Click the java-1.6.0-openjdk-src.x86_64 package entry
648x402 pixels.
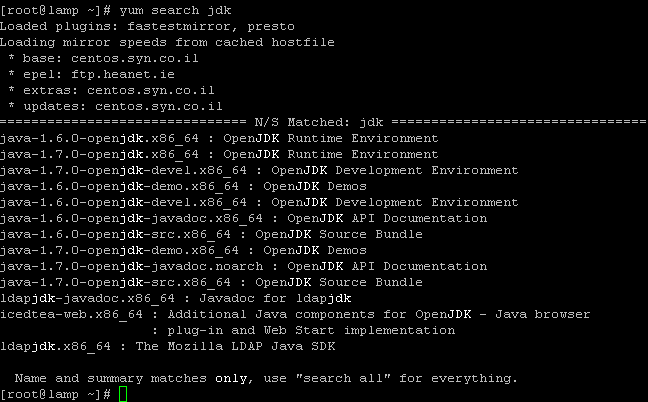coord(211,235)
